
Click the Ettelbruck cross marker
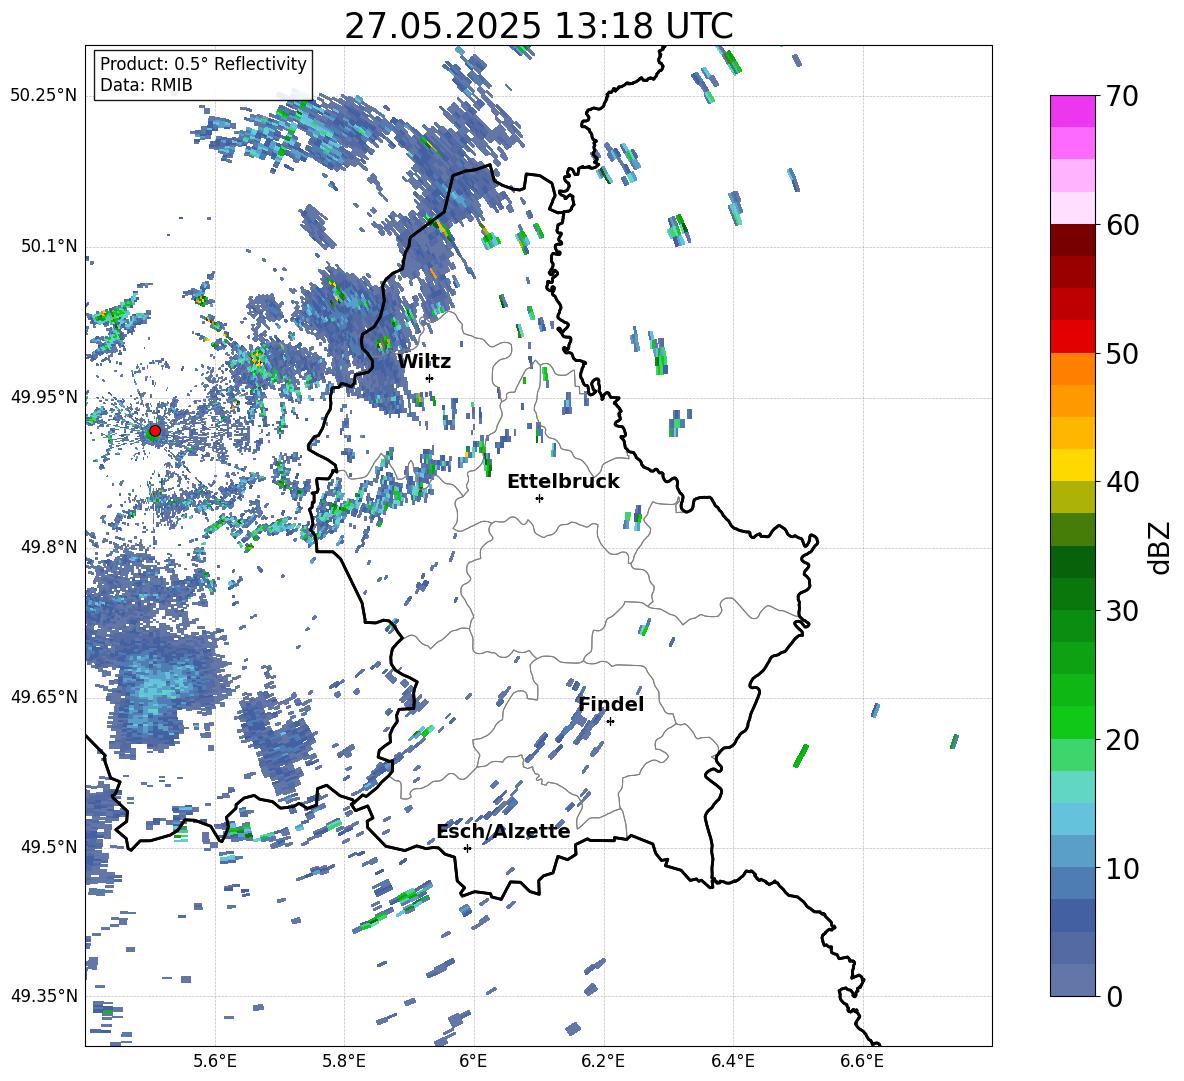click(539, 498)
